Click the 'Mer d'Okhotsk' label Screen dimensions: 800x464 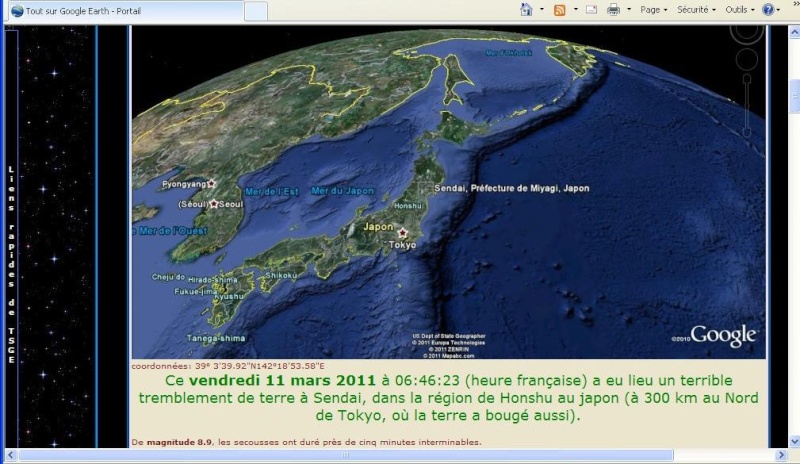pos(509,53)
